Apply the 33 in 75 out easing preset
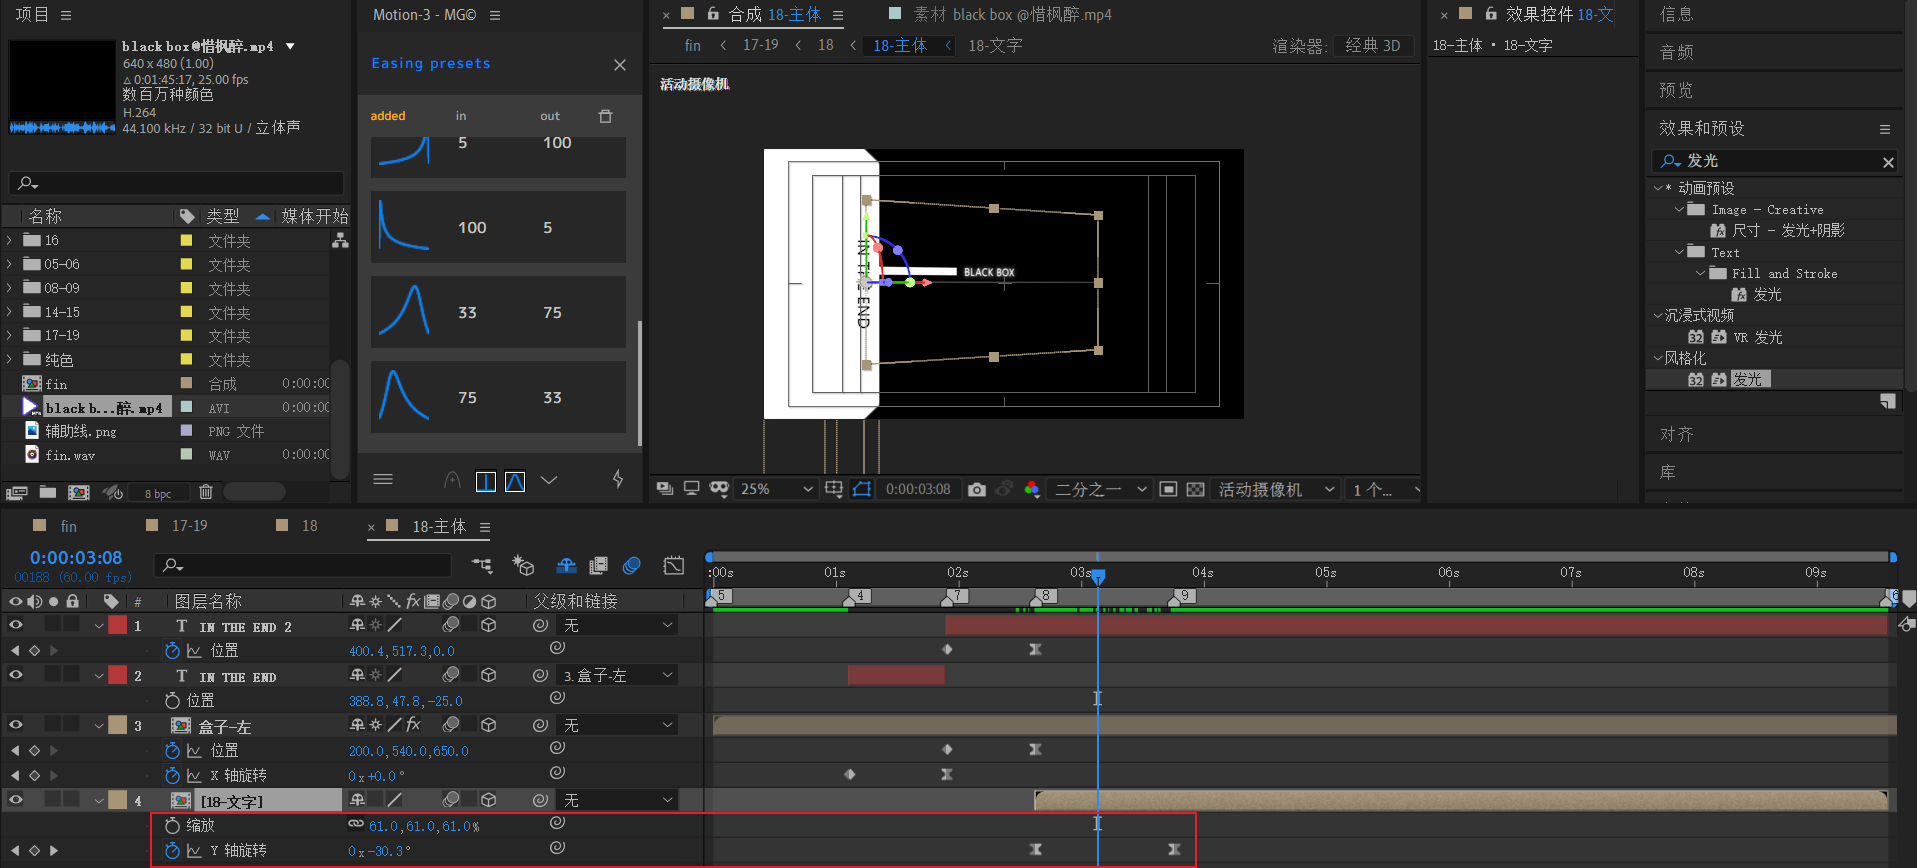Screen dimensions: 1917x868 498,313
